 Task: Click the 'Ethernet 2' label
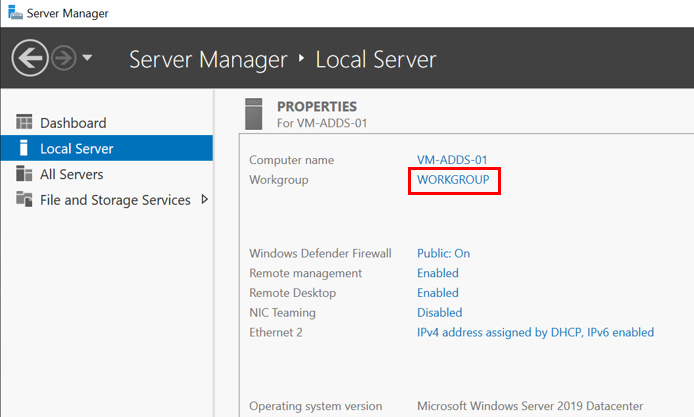(276, 332)
